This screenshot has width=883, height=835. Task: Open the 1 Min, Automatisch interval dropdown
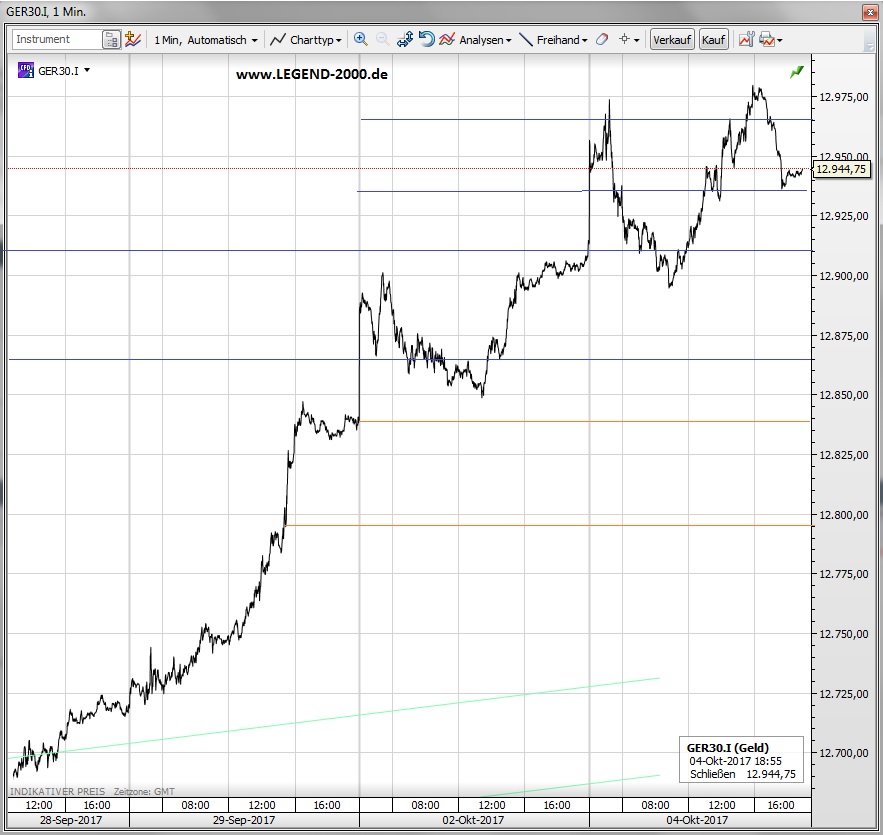[206, 40]
